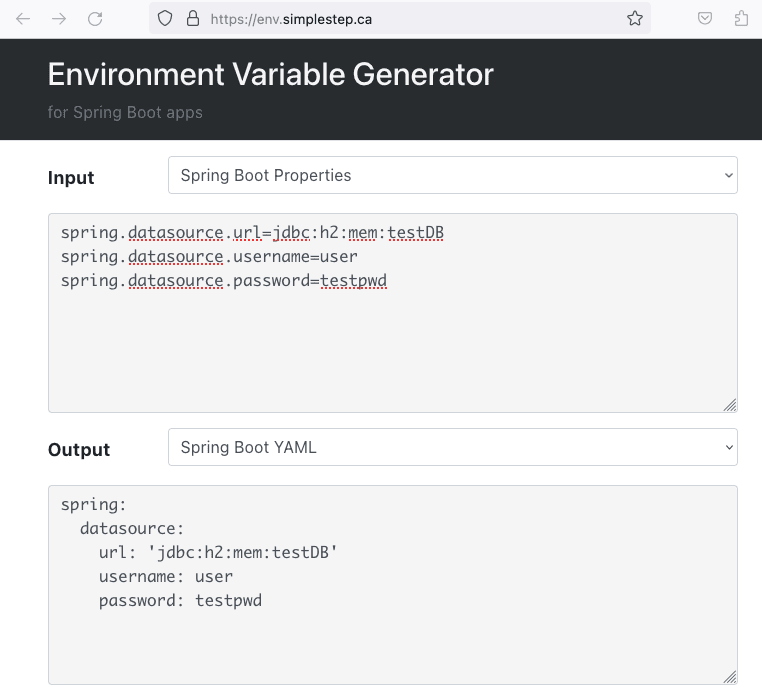Open the browser extensions menu

741,18
